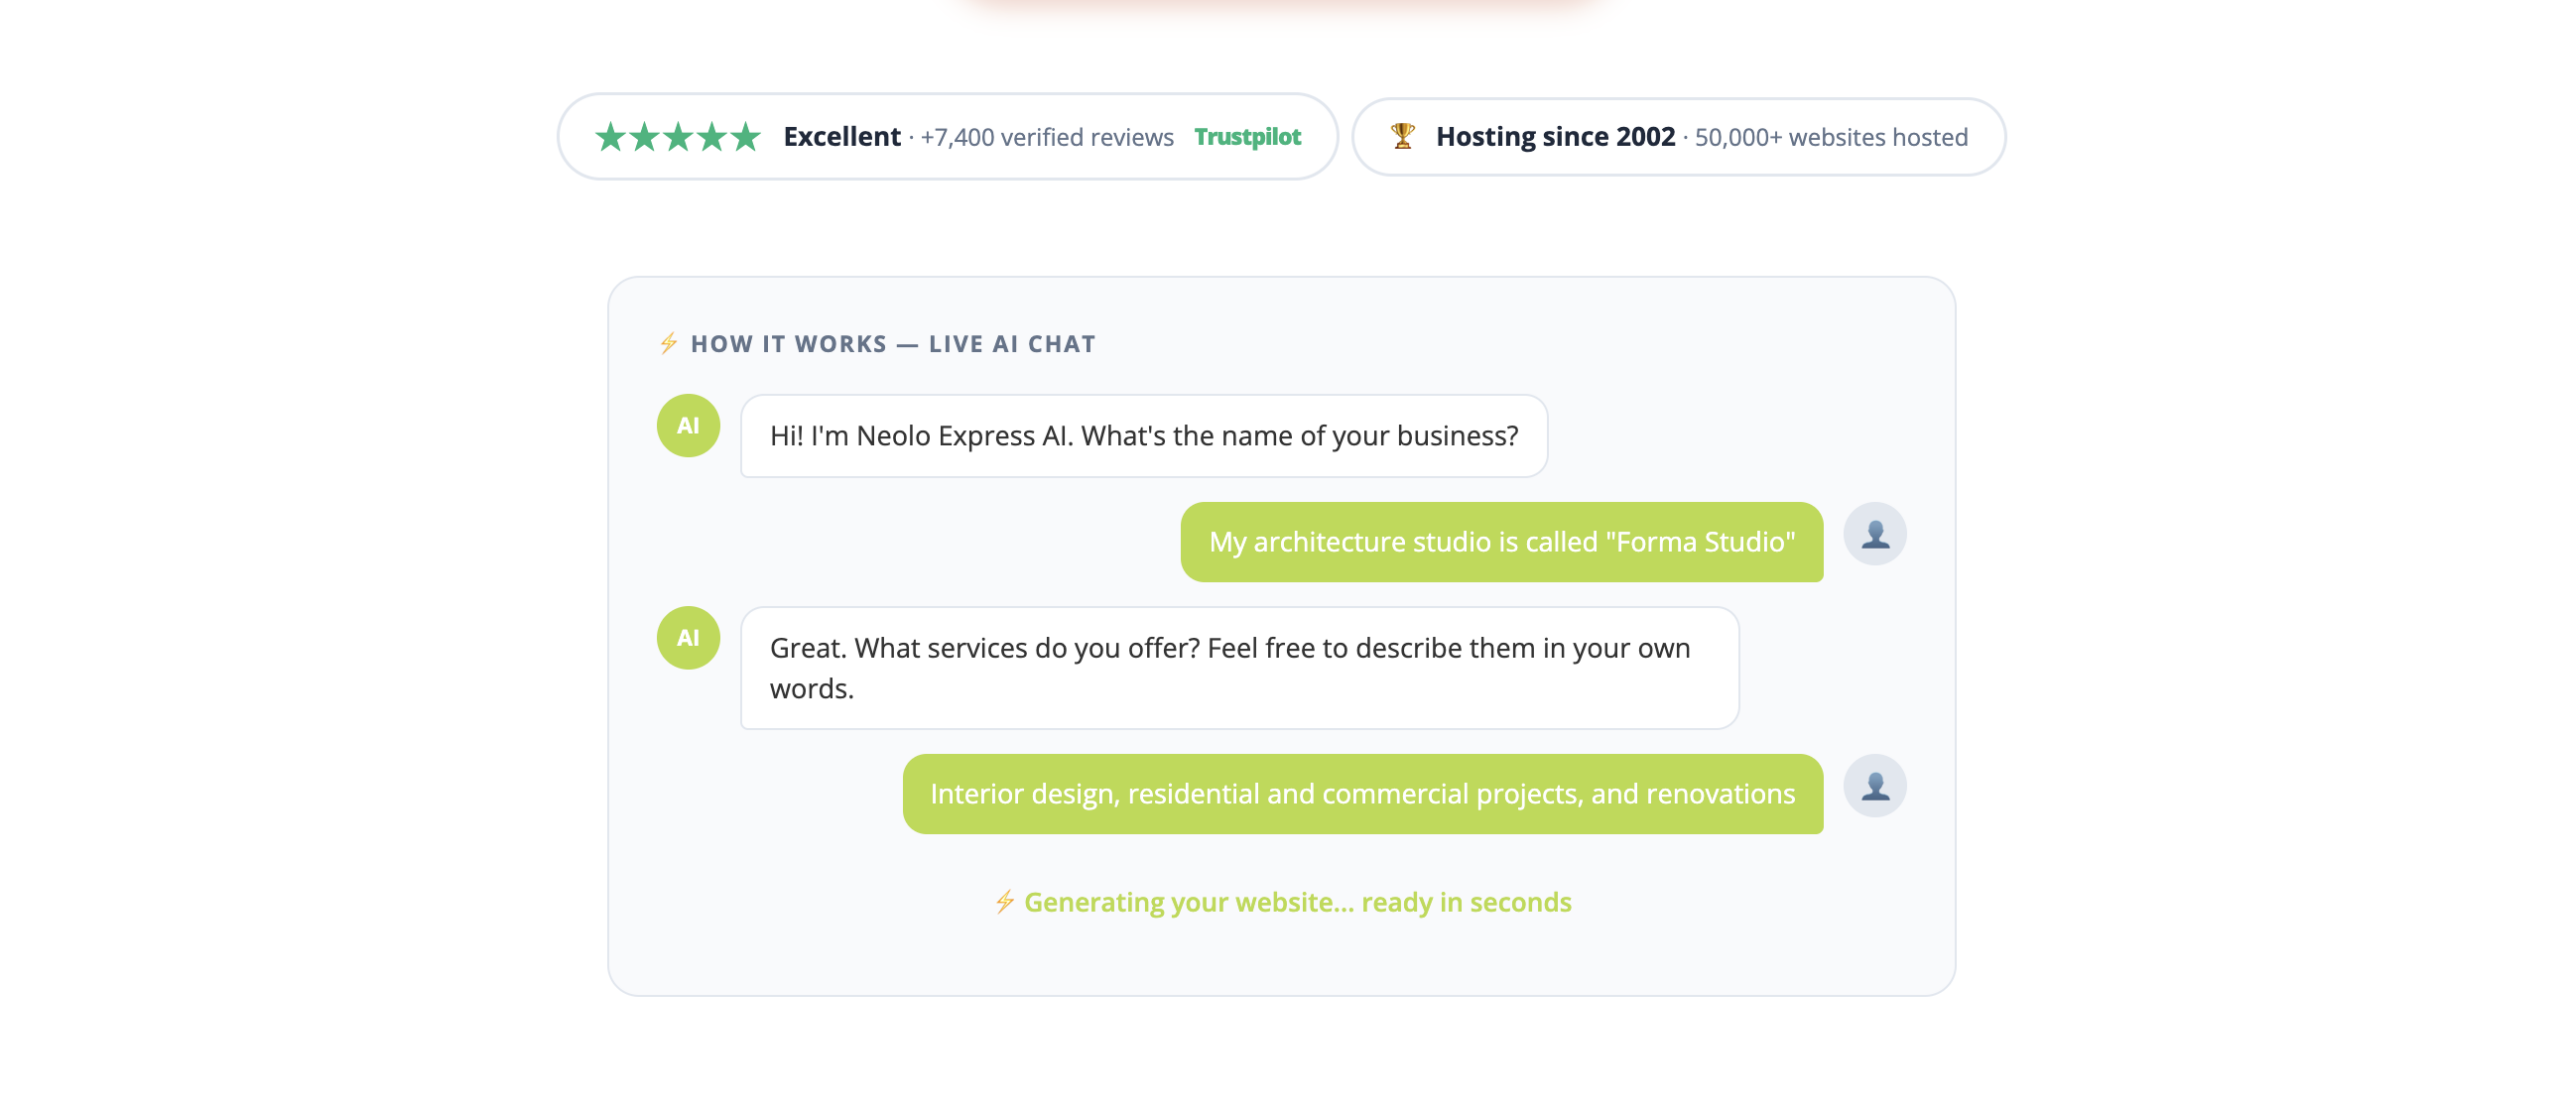This screenshot has width=2560, height=1109.
Task: Click the services question chat bubble
Action: (1238, 667)
